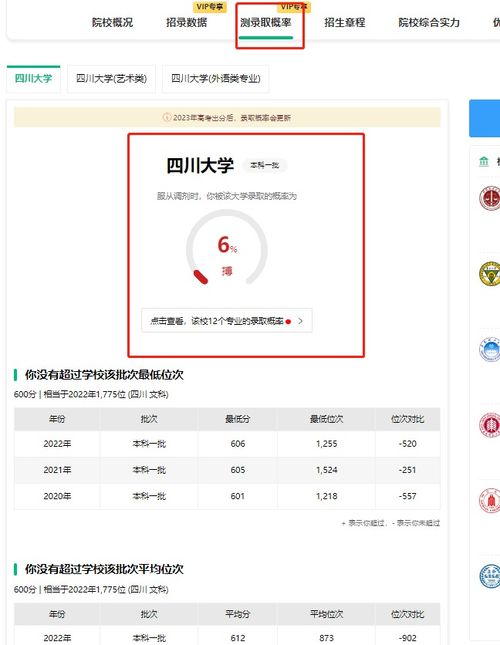Click the green-yellow university logo in sidebar

pyautogui.click(x=490, y=274)
